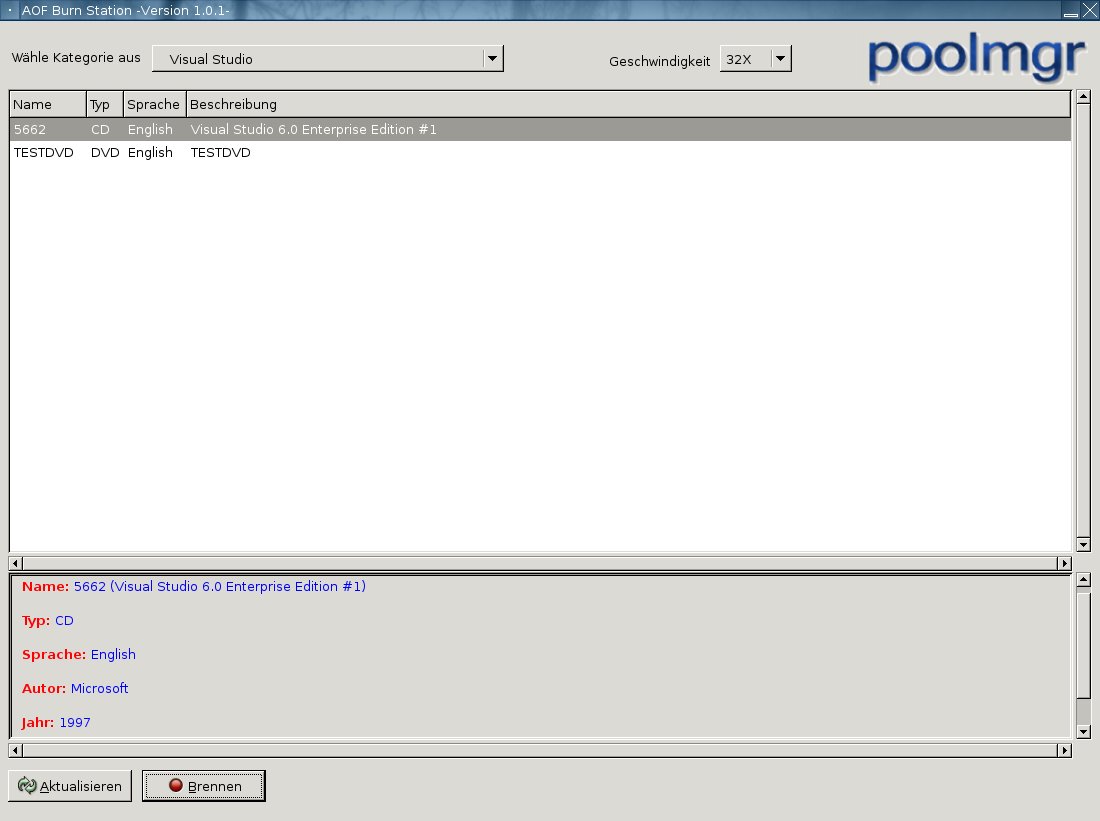This screenshot has height=821, width=1100.
Task: Click the Beschreibung column header
Action: (x=628, y=105)
